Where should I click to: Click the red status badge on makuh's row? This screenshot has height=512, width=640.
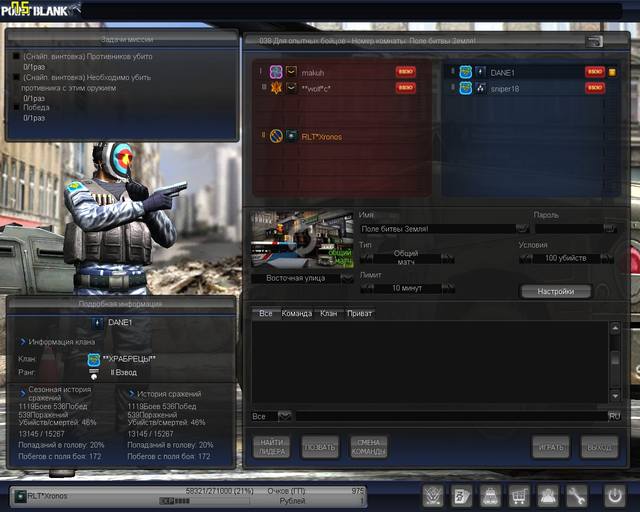[x=406, y=72]
